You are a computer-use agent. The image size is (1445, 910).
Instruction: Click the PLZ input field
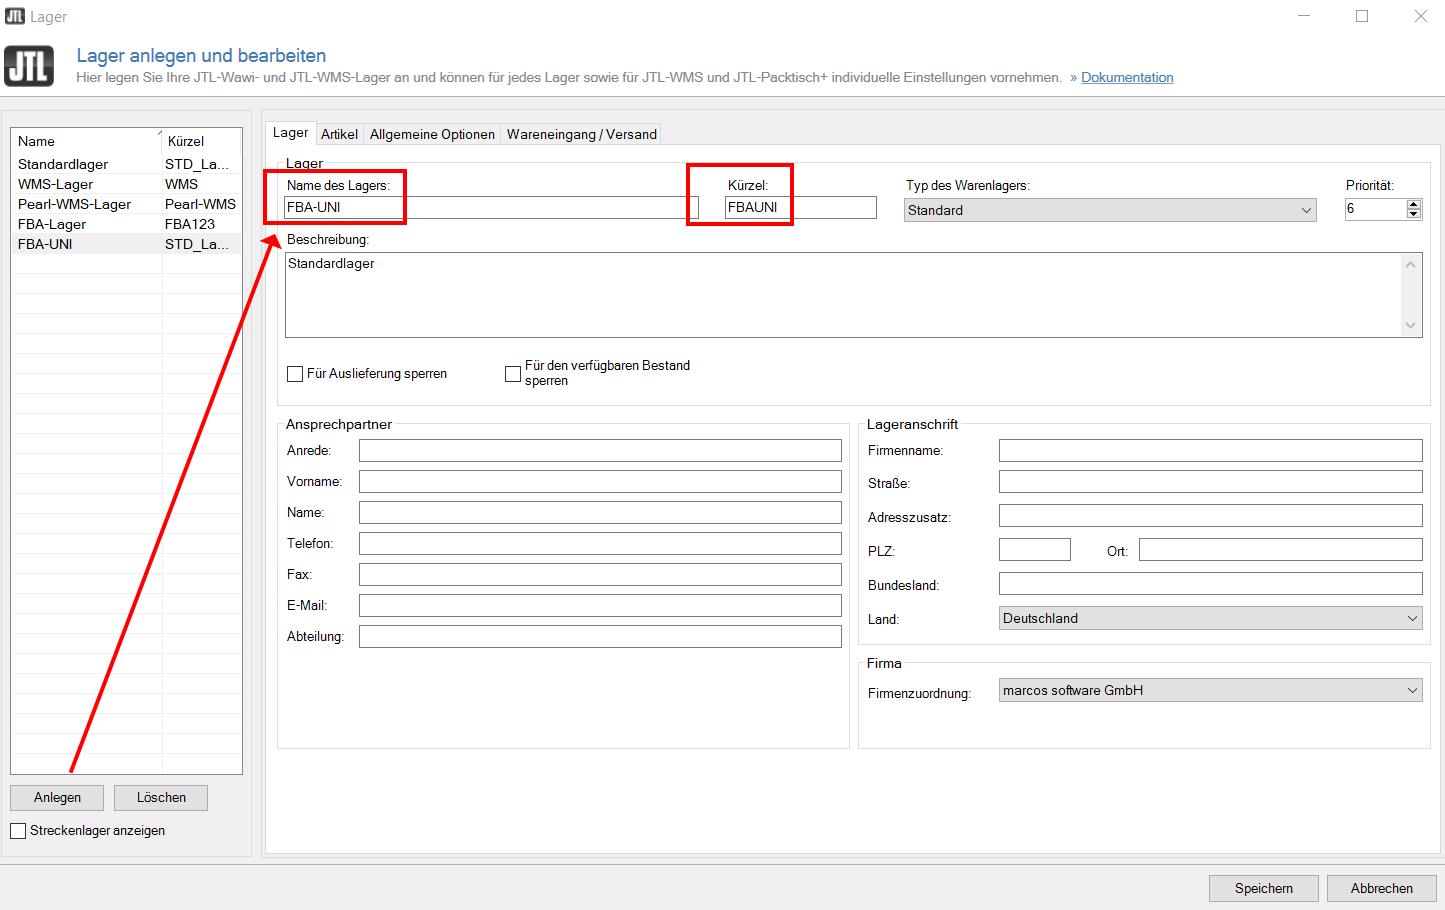1035,549
